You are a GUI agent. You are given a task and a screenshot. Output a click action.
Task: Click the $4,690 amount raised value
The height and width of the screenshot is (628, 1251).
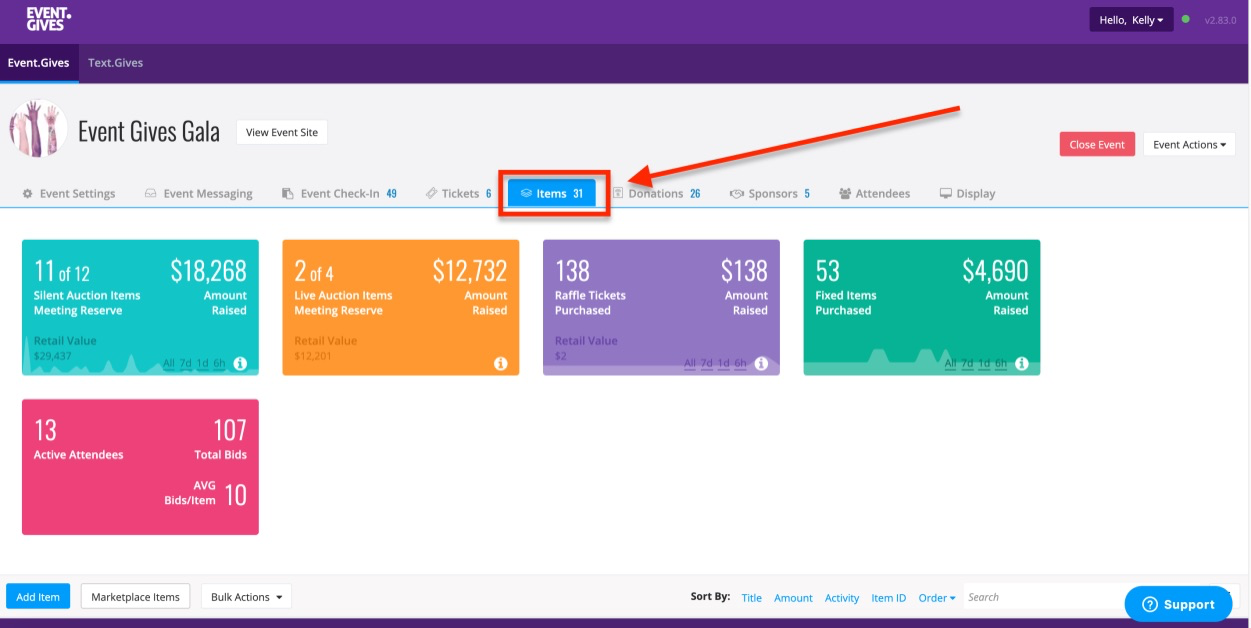(x=995, y=271)
